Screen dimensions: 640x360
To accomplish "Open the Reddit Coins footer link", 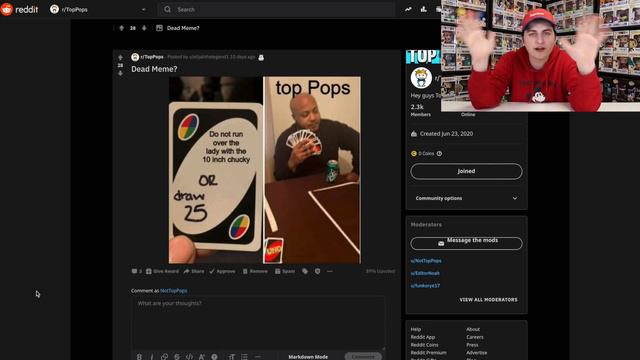I will click(x=424, y=345).
